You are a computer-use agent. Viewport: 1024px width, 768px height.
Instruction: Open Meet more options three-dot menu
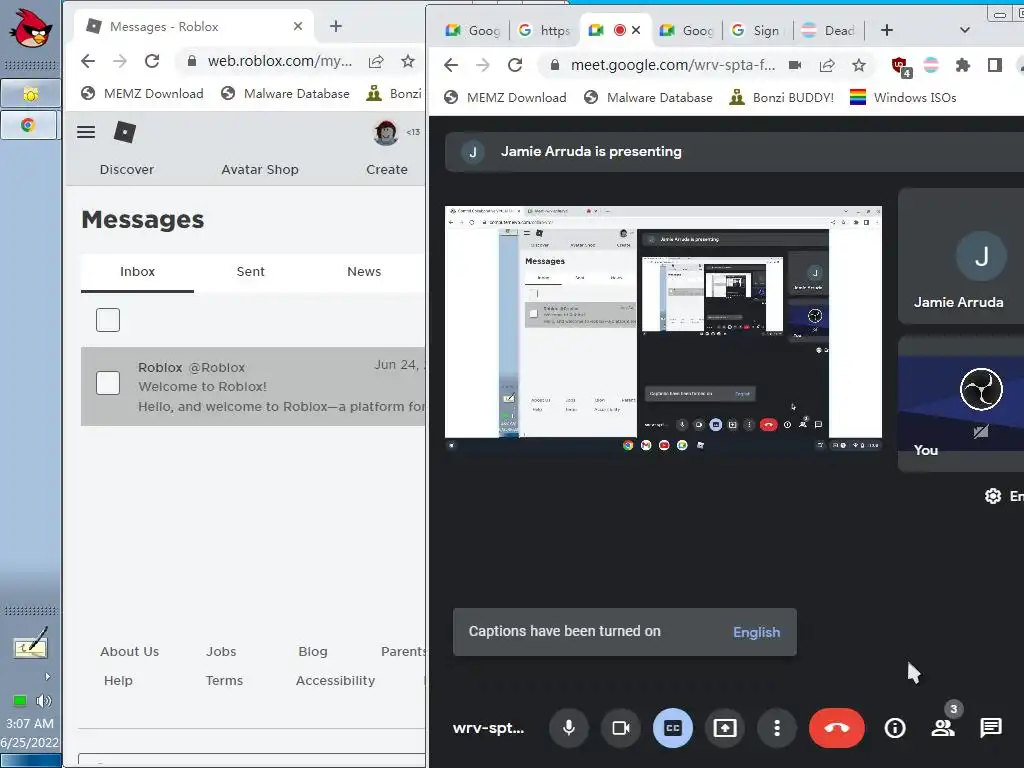[776, 728]
